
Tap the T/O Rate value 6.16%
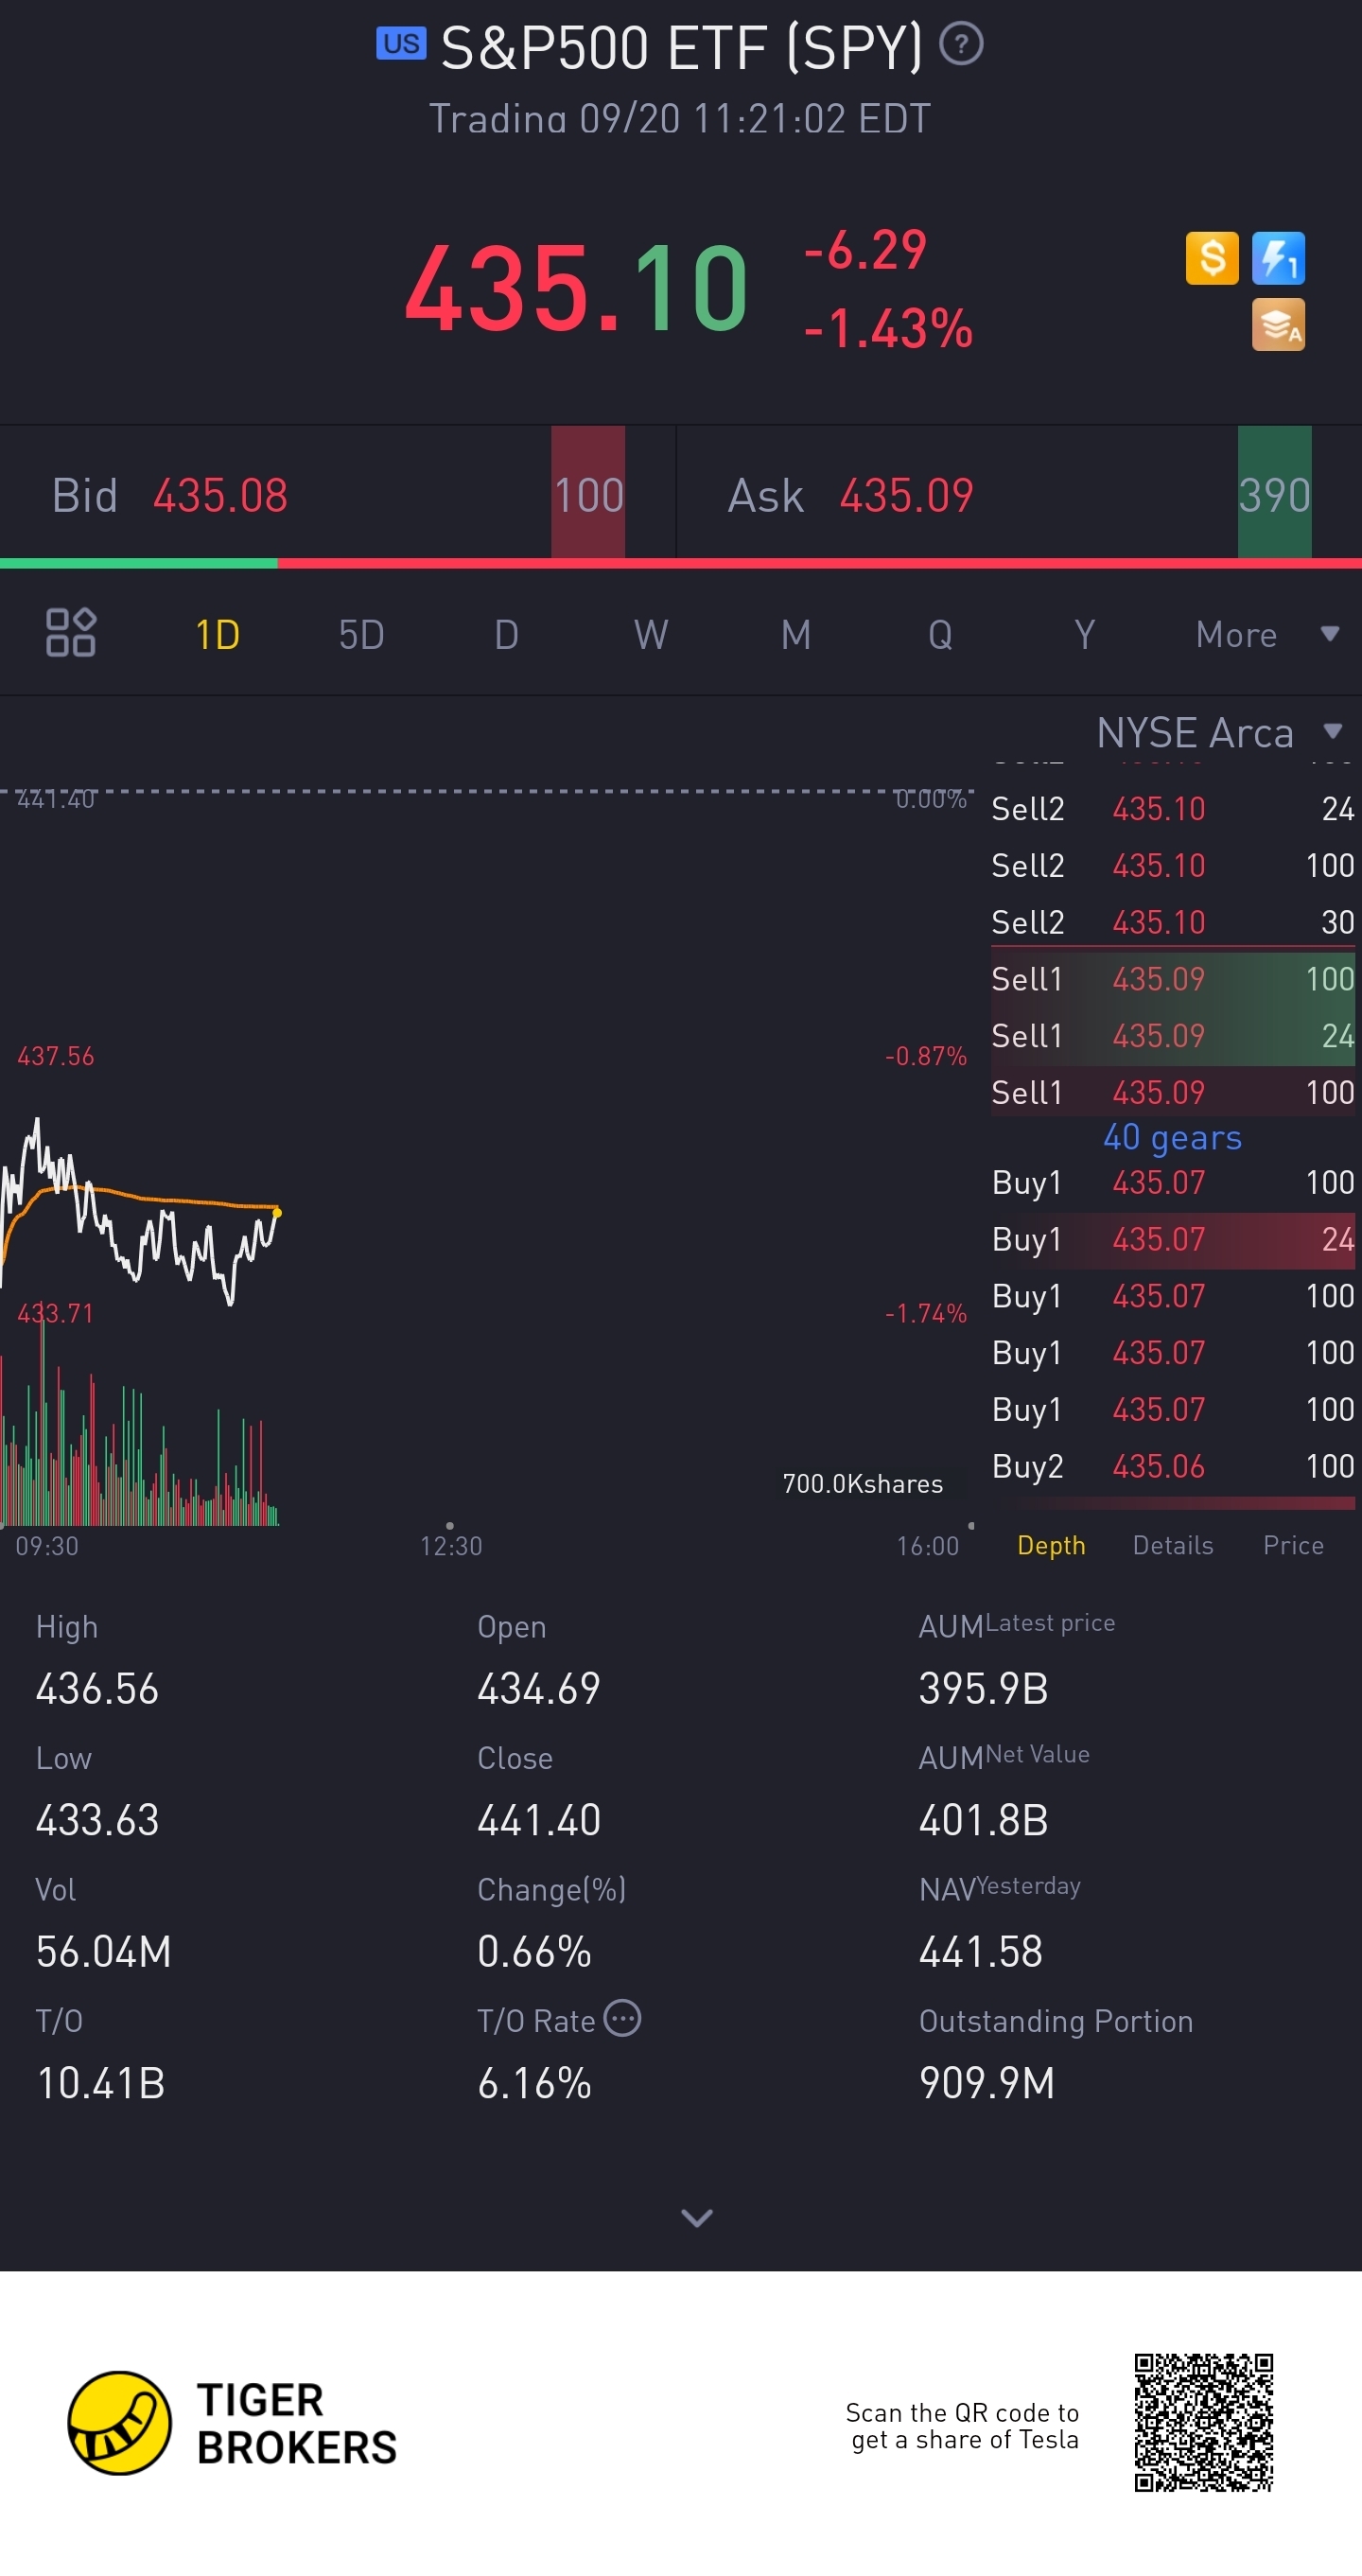[534, 2083]
